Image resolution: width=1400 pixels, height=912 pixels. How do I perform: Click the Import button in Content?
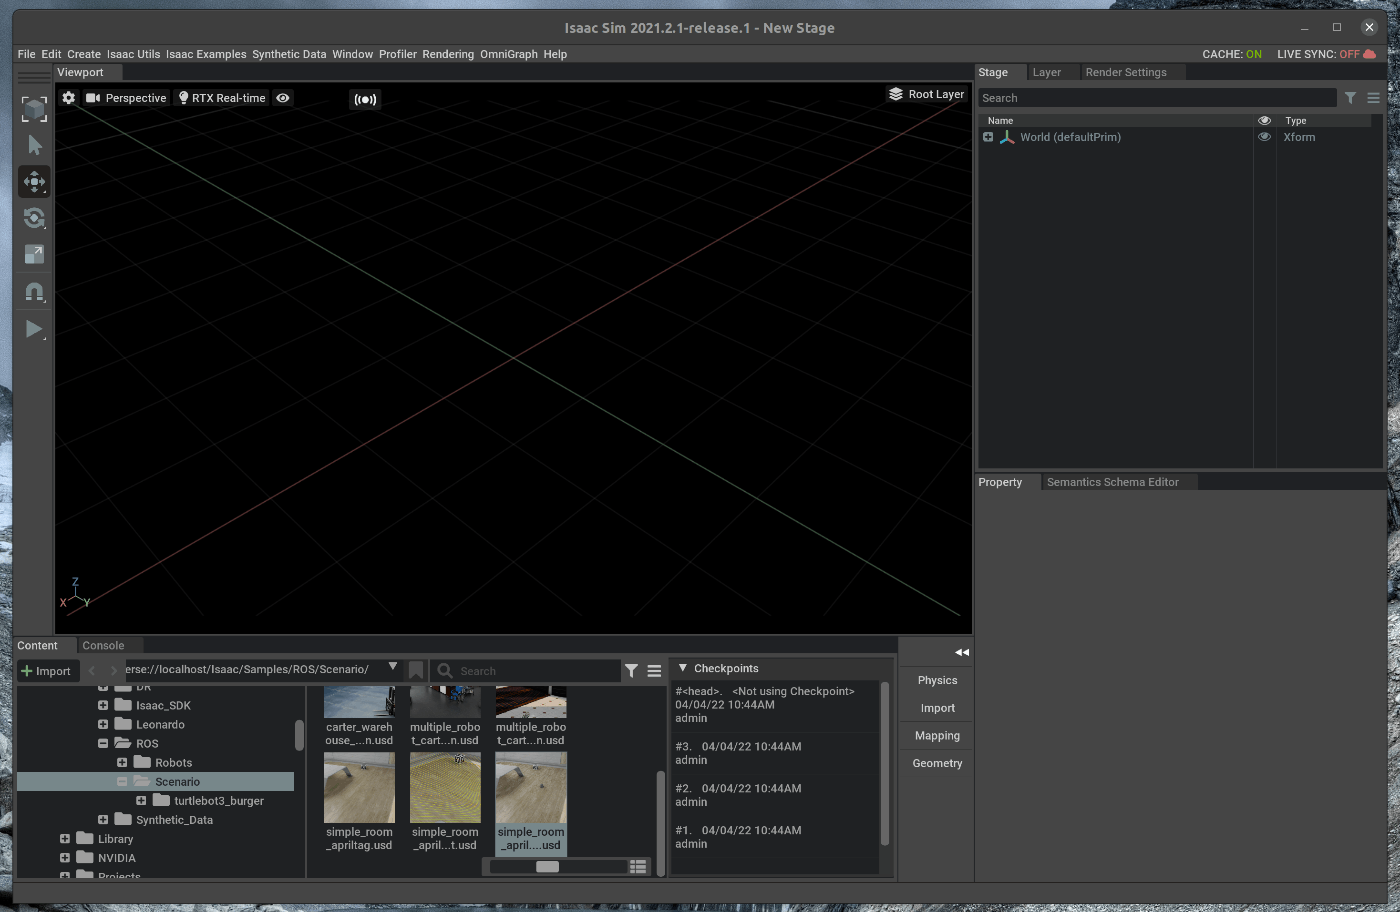[x=46, y=671]
